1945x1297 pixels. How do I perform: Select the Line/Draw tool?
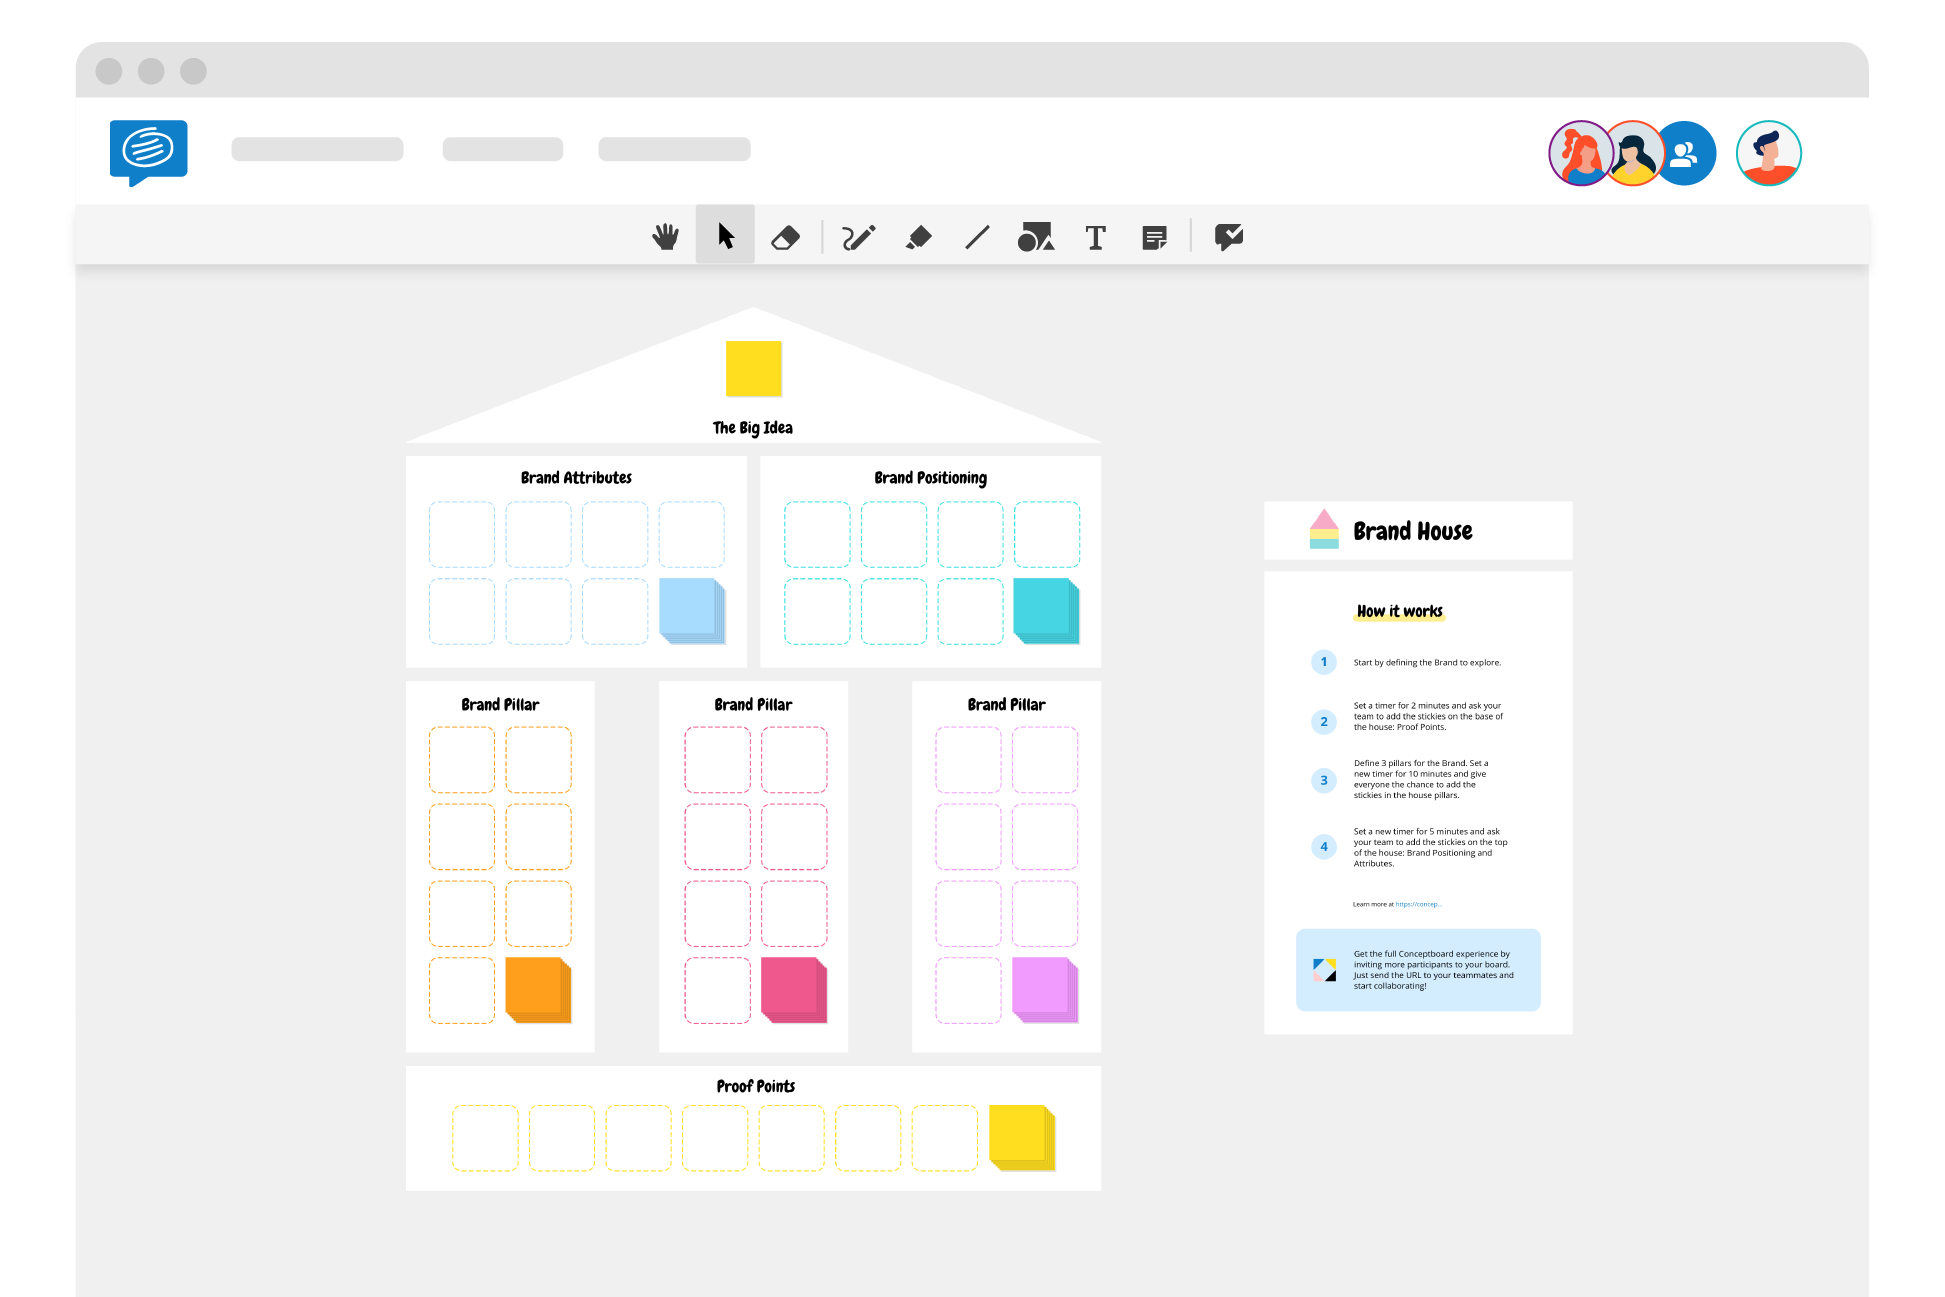pos(977,236)
